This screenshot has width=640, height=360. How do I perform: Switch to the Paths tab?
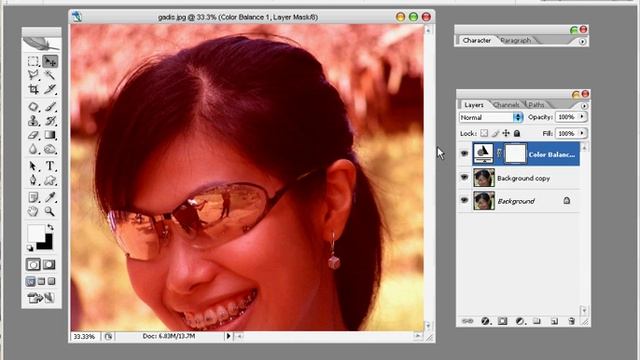[536, 105]
